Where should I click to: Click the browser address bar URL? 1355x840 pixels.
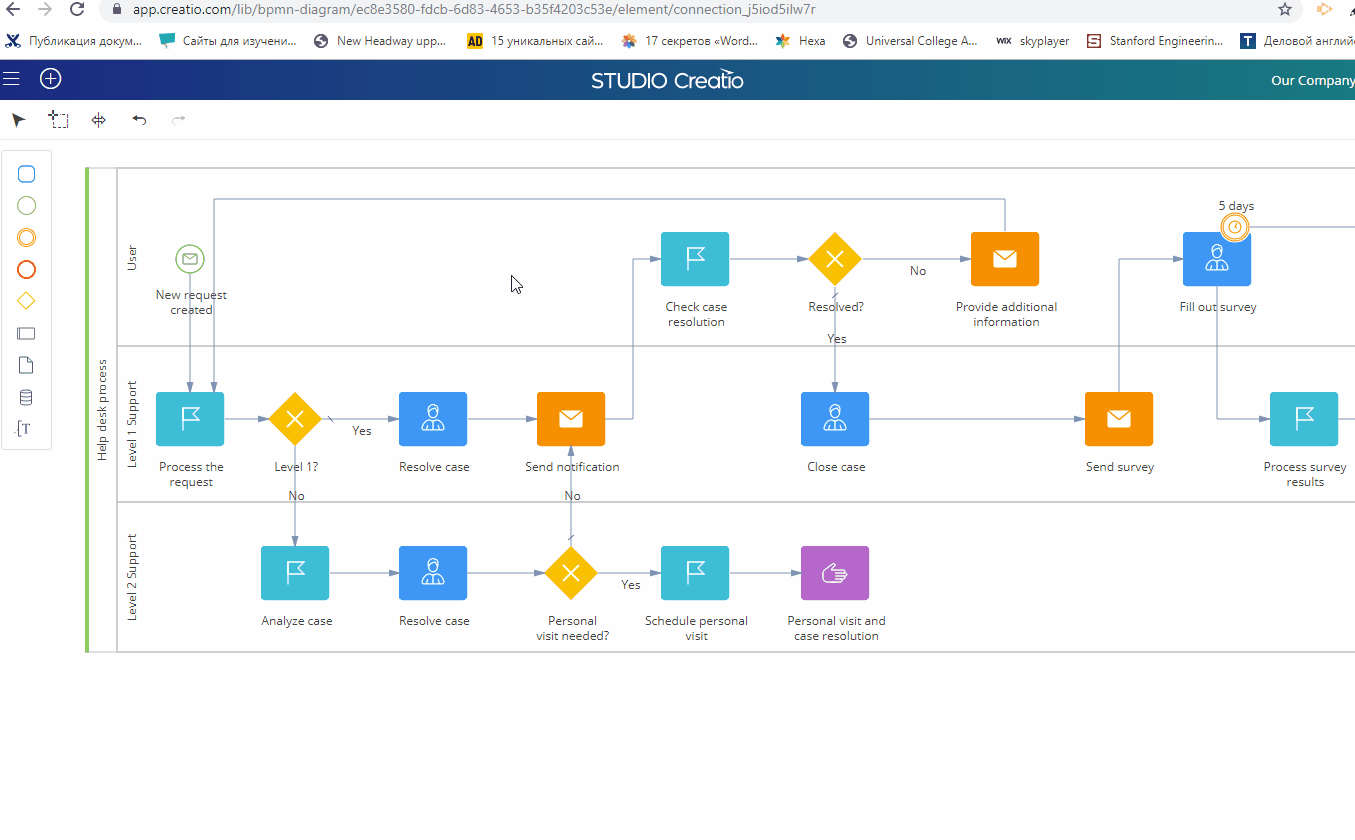474,9
